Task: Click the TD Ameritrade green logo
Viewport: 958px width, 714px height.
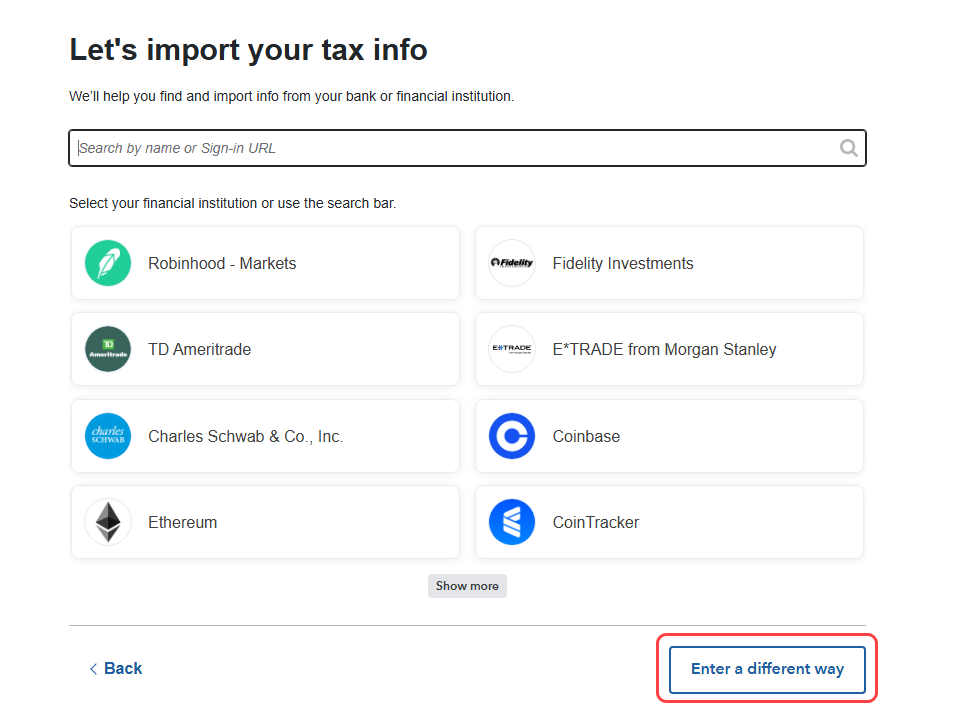Action: 108,349
